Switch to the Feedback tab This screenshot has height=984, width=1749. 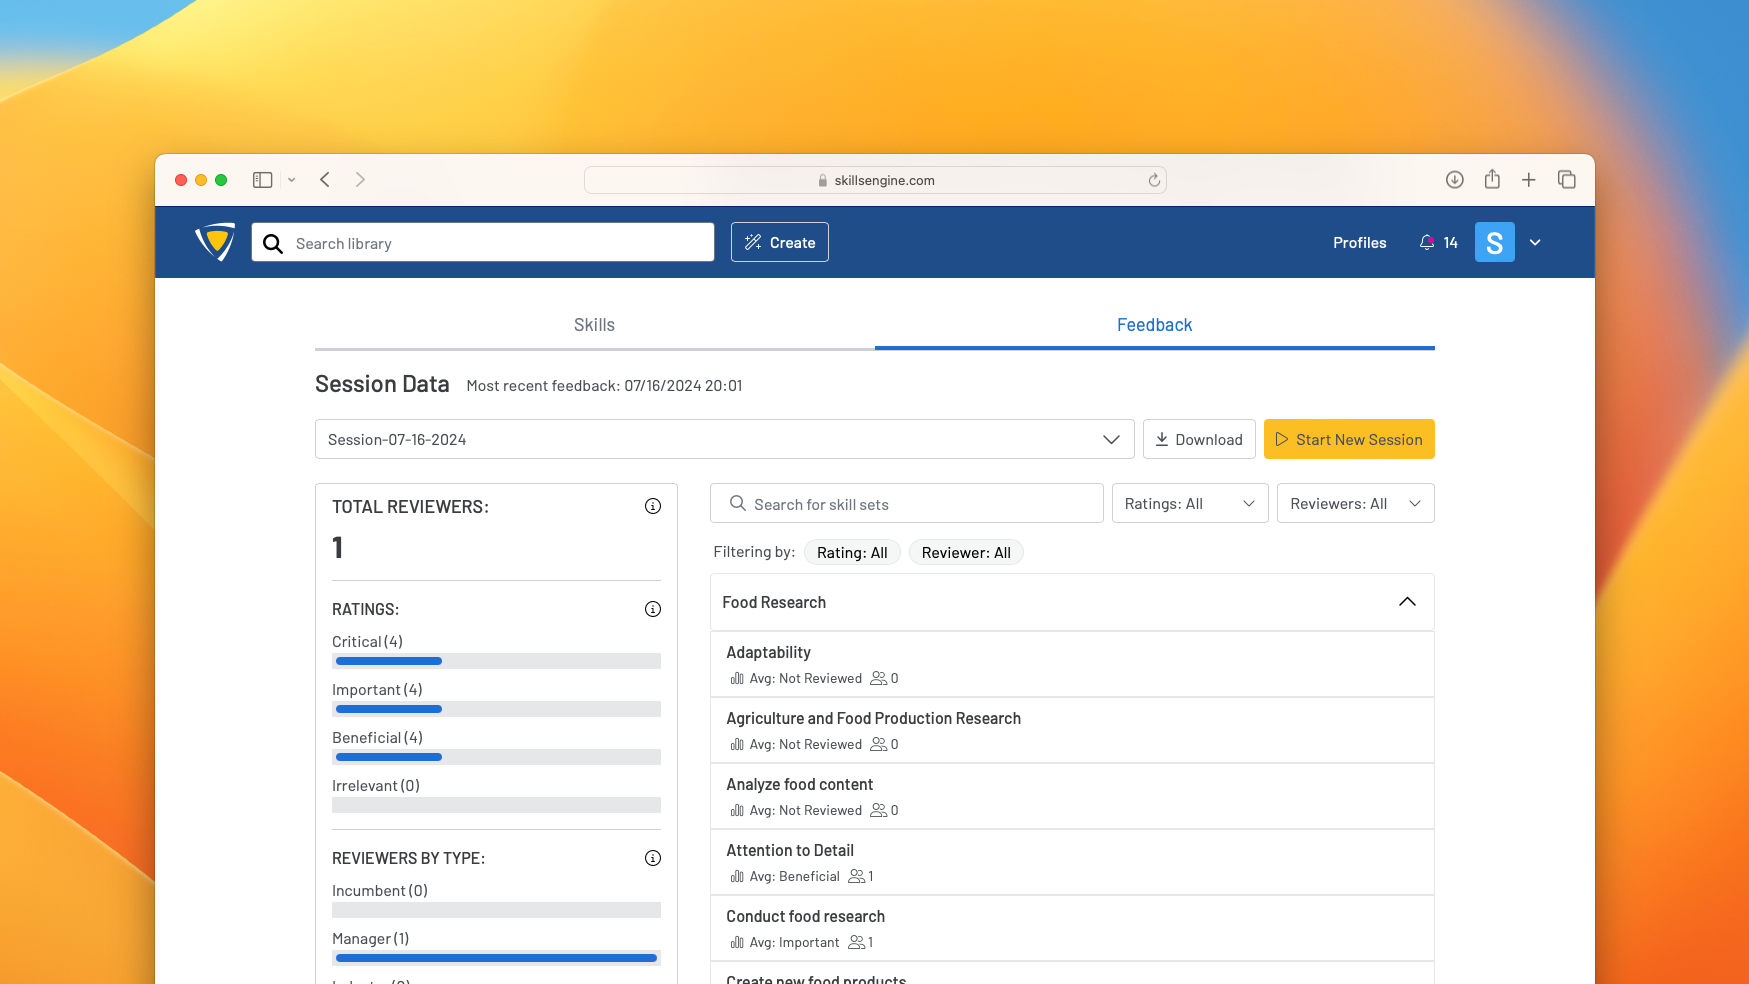(1155, 325)
